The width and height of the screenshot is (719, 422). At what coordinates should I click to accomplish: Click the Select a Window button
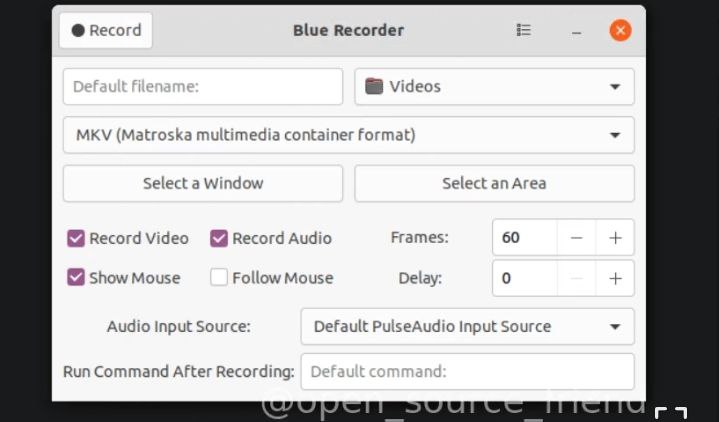(203, 183)
